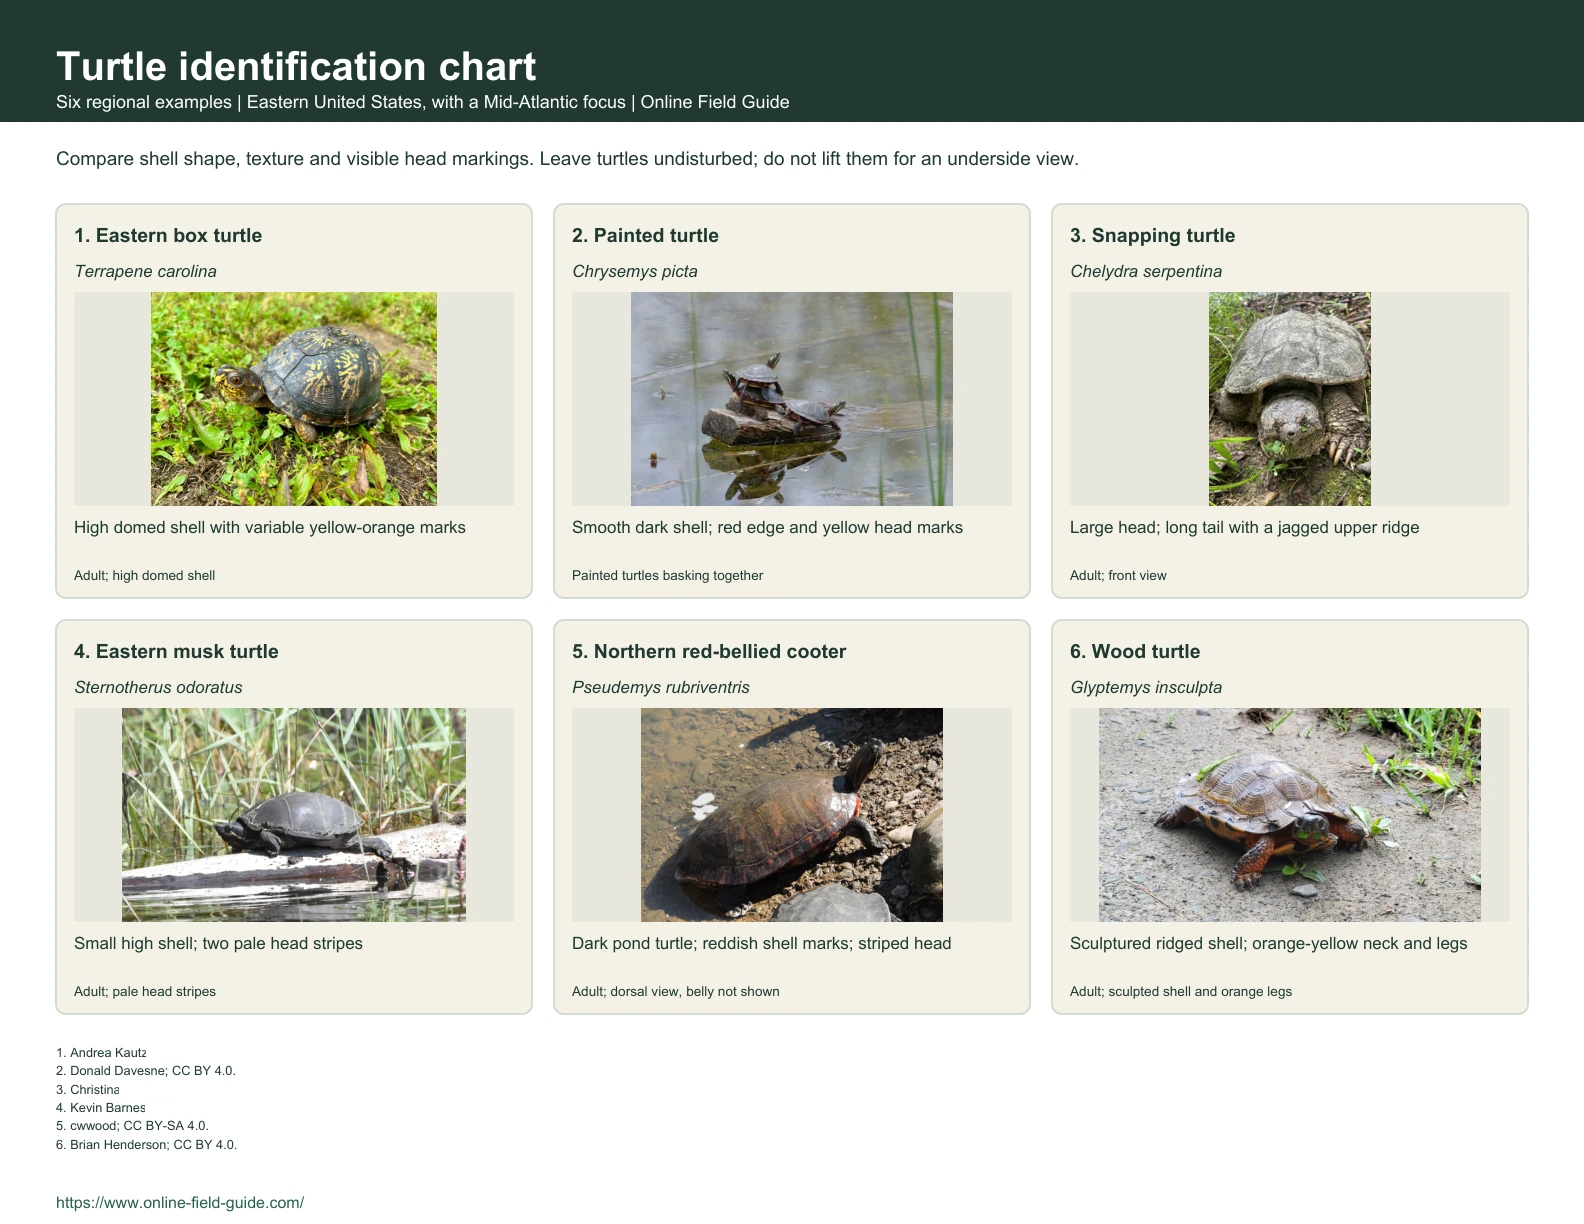The height and width of the screenshot is (1224, 1584).
Task: Click caption 'Adult; pale head stripes'
Action: [x=145, y=991]
